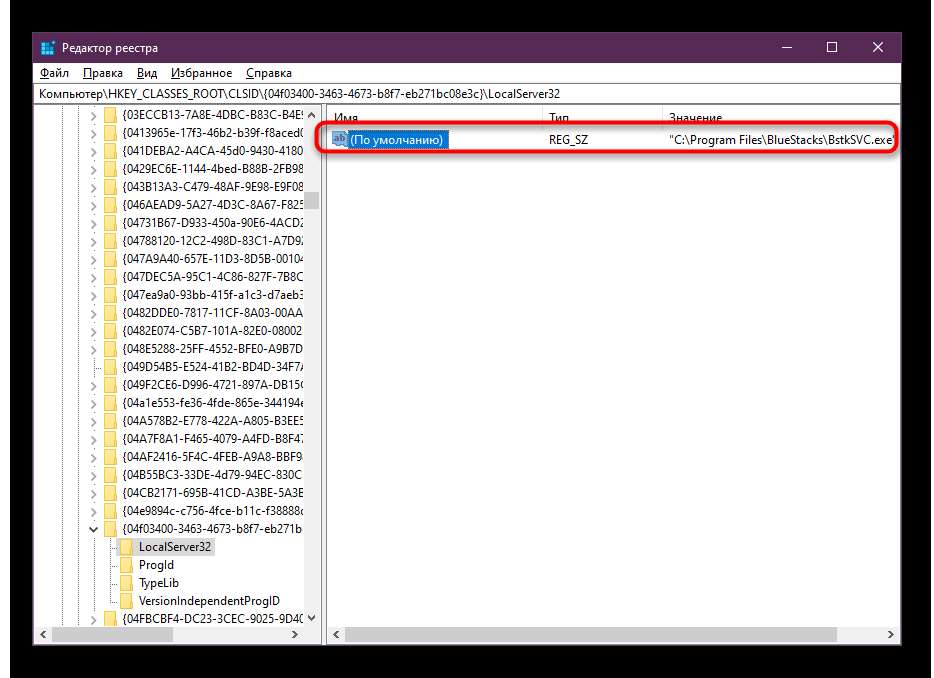The image size is (934, 678).
Task: Click the TypeLib folder icon
Action: (126, 583)
